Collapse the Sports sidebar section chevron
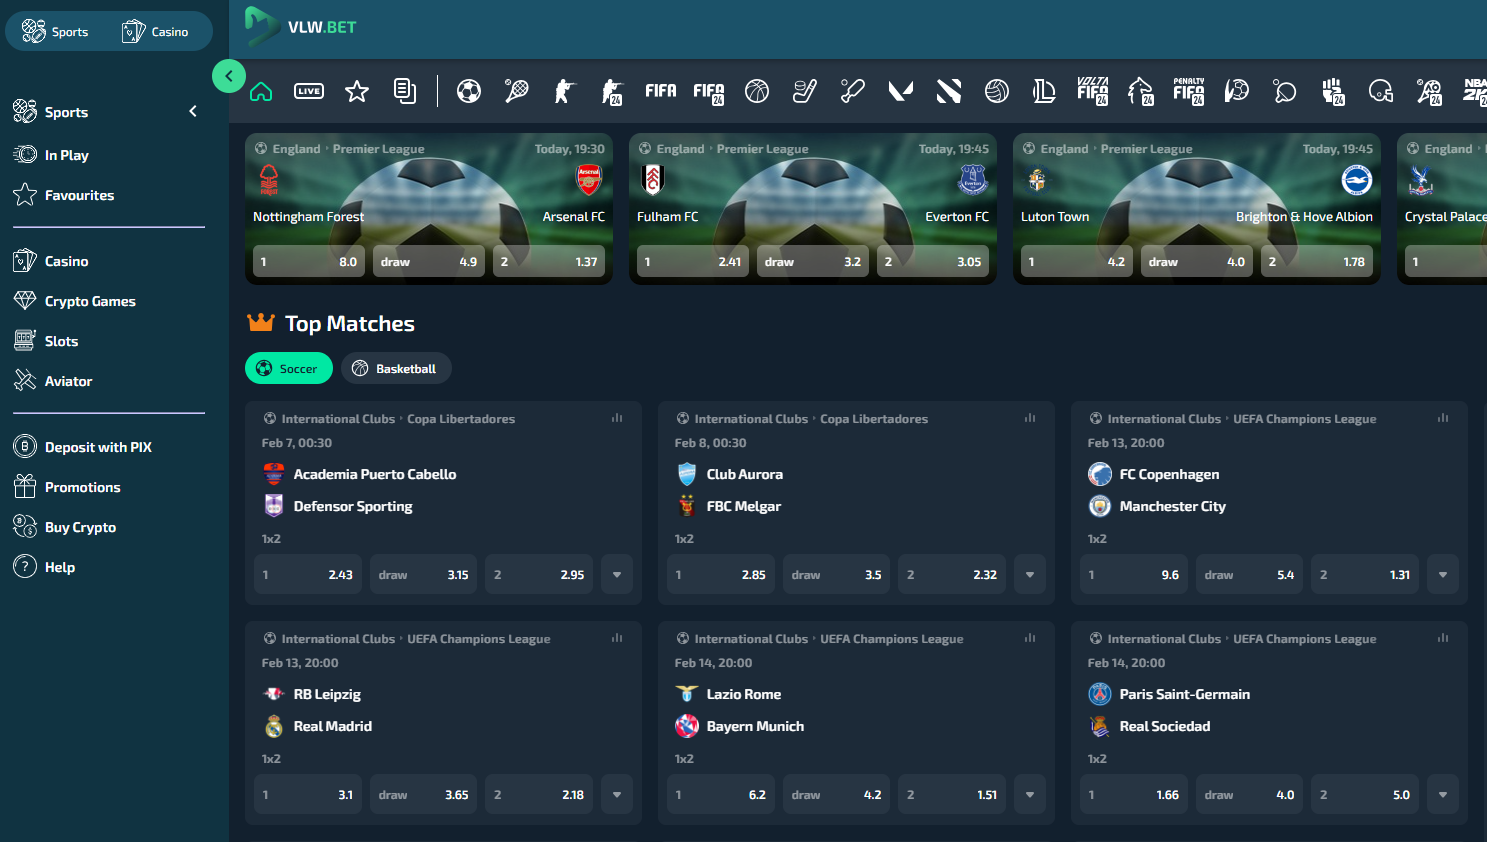 pos(193,111)
